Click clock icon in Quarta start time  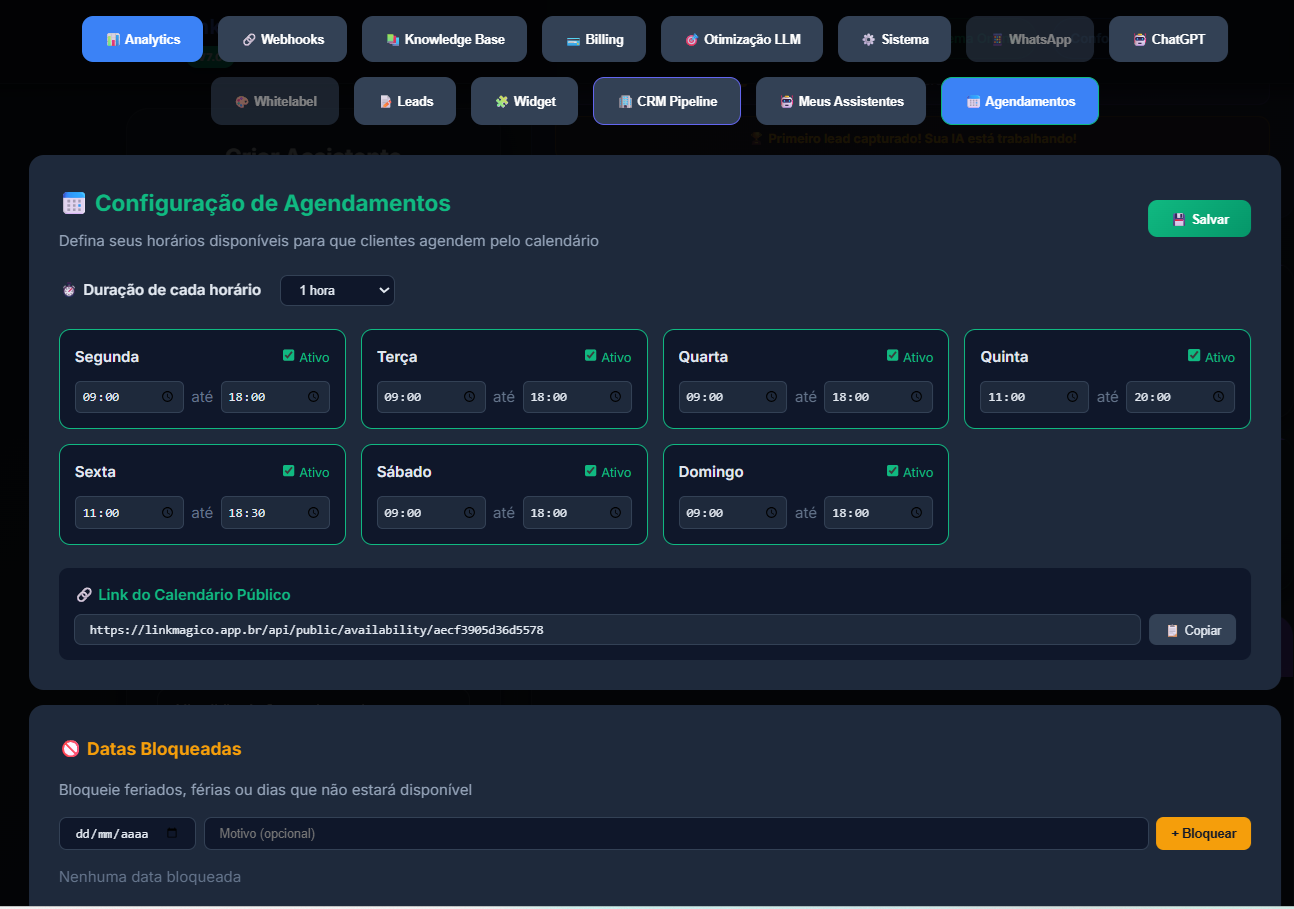click(x=771, y=397)
